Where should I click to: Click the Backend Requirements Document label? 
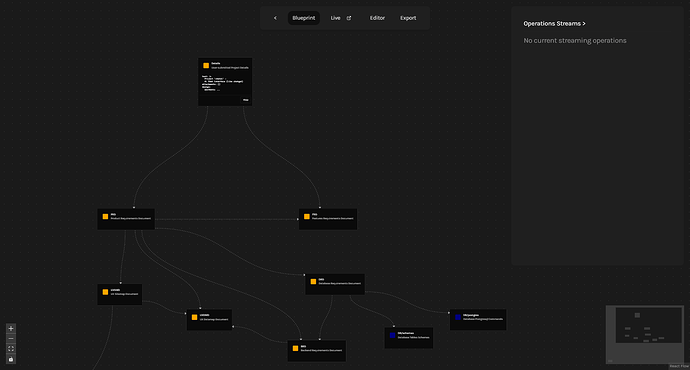(x=321, y=350)
